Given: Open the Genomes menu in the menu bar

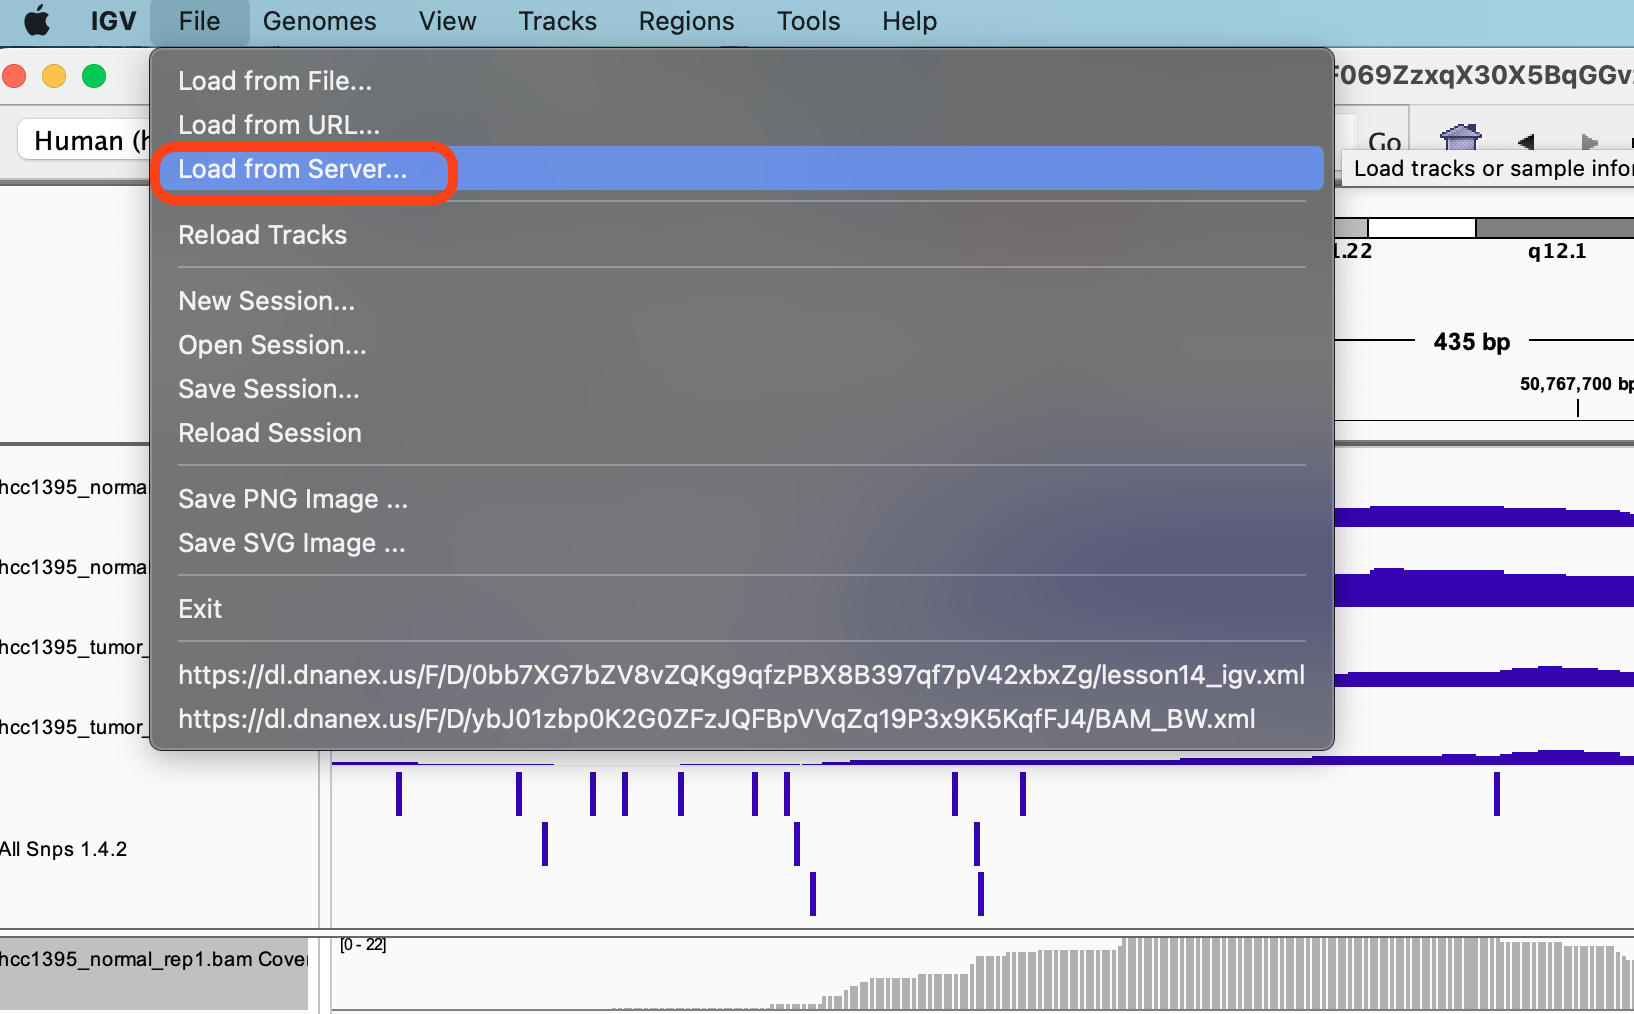Looking at the screenshot, I should tap(319, 21).
